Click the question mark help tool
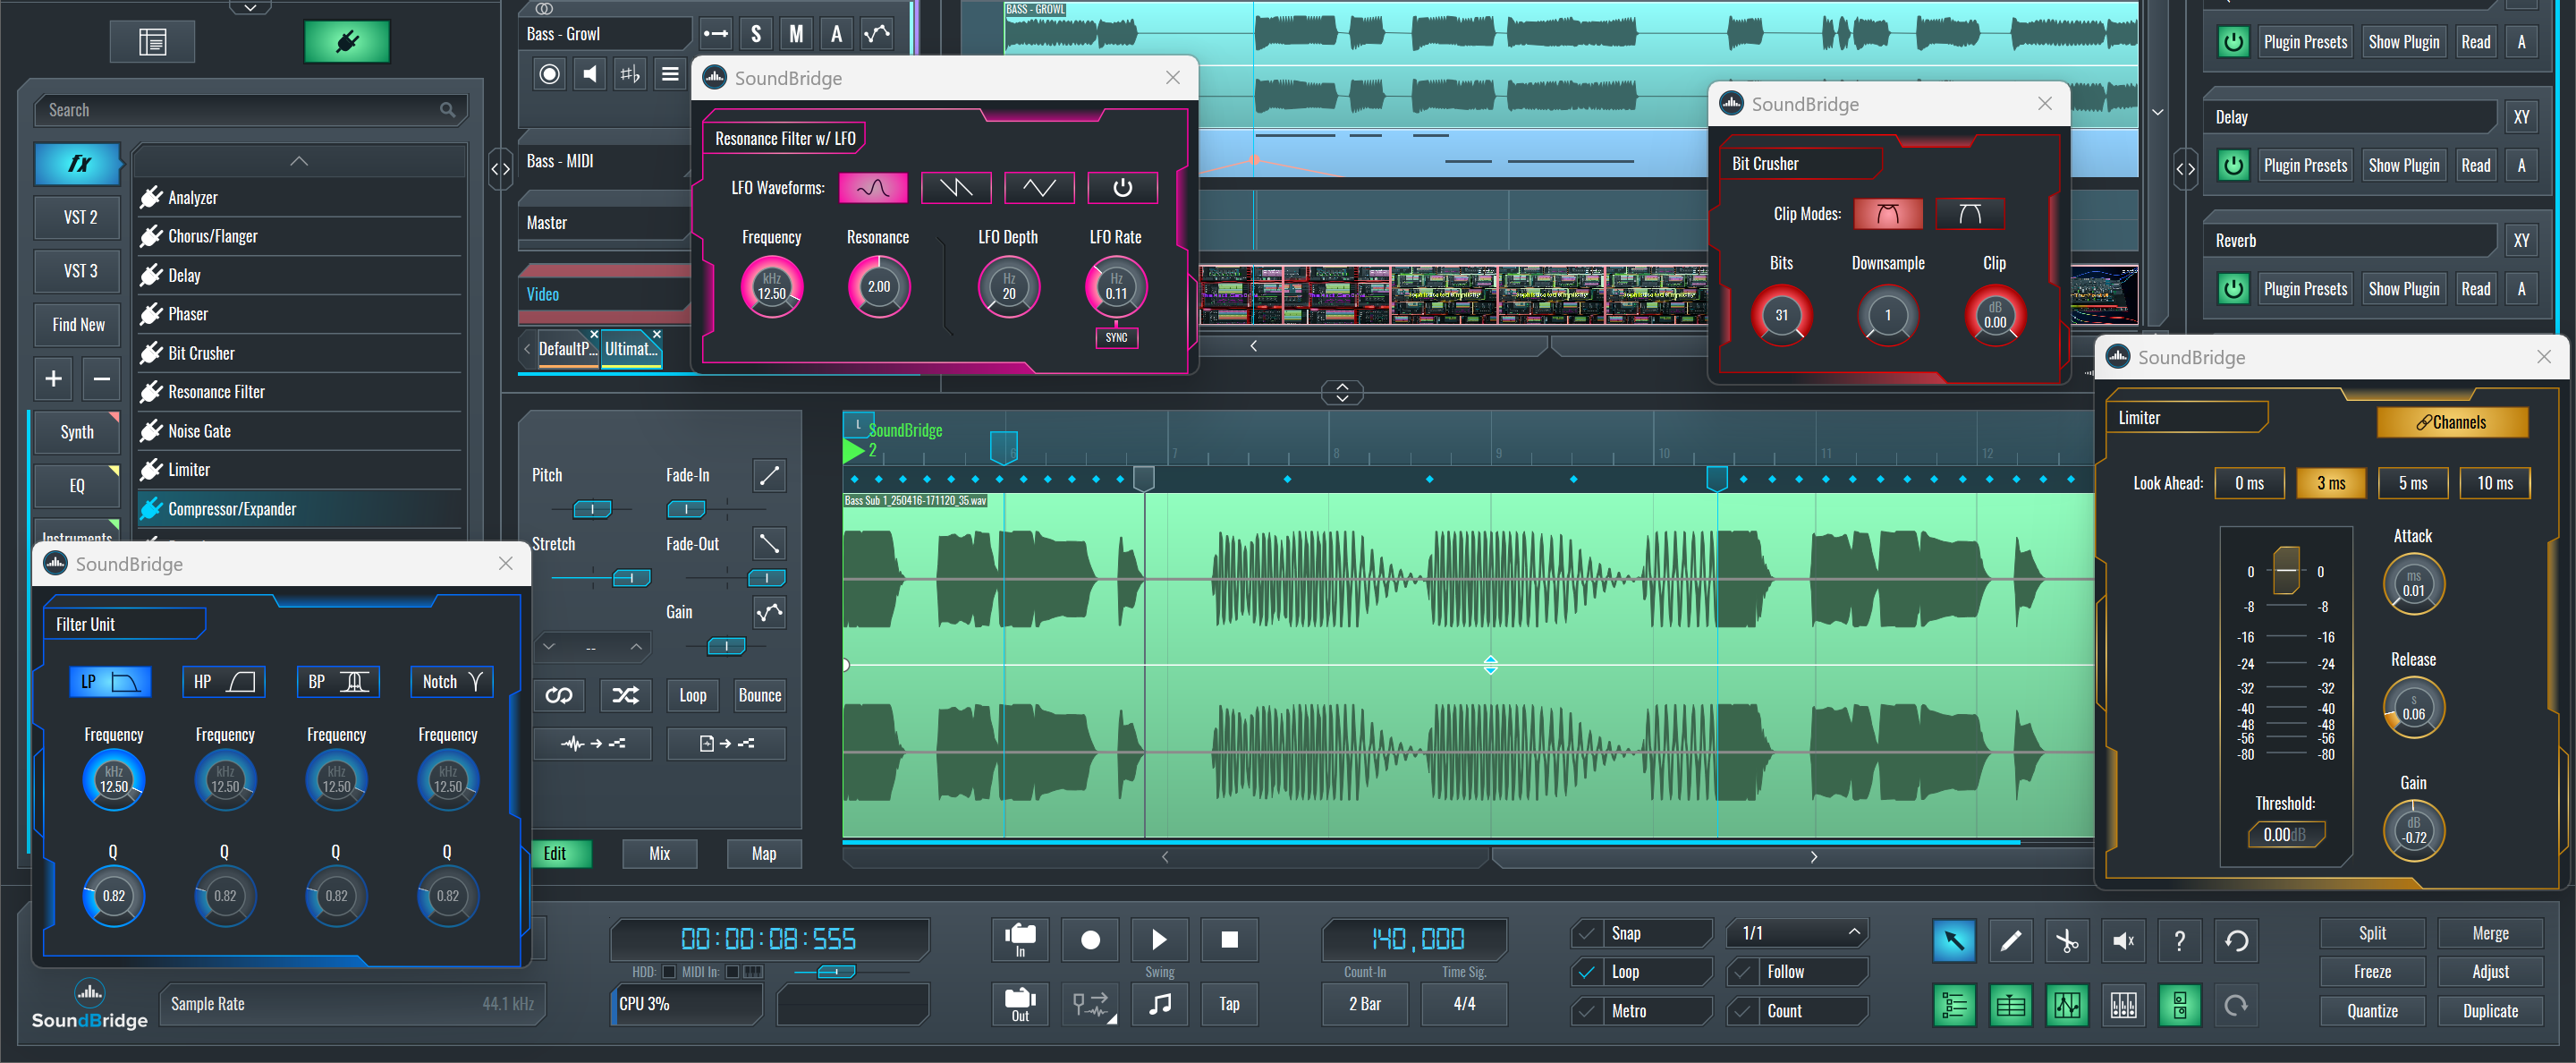This screenshot has height=1063, width=2576. tap(2179, 941)
